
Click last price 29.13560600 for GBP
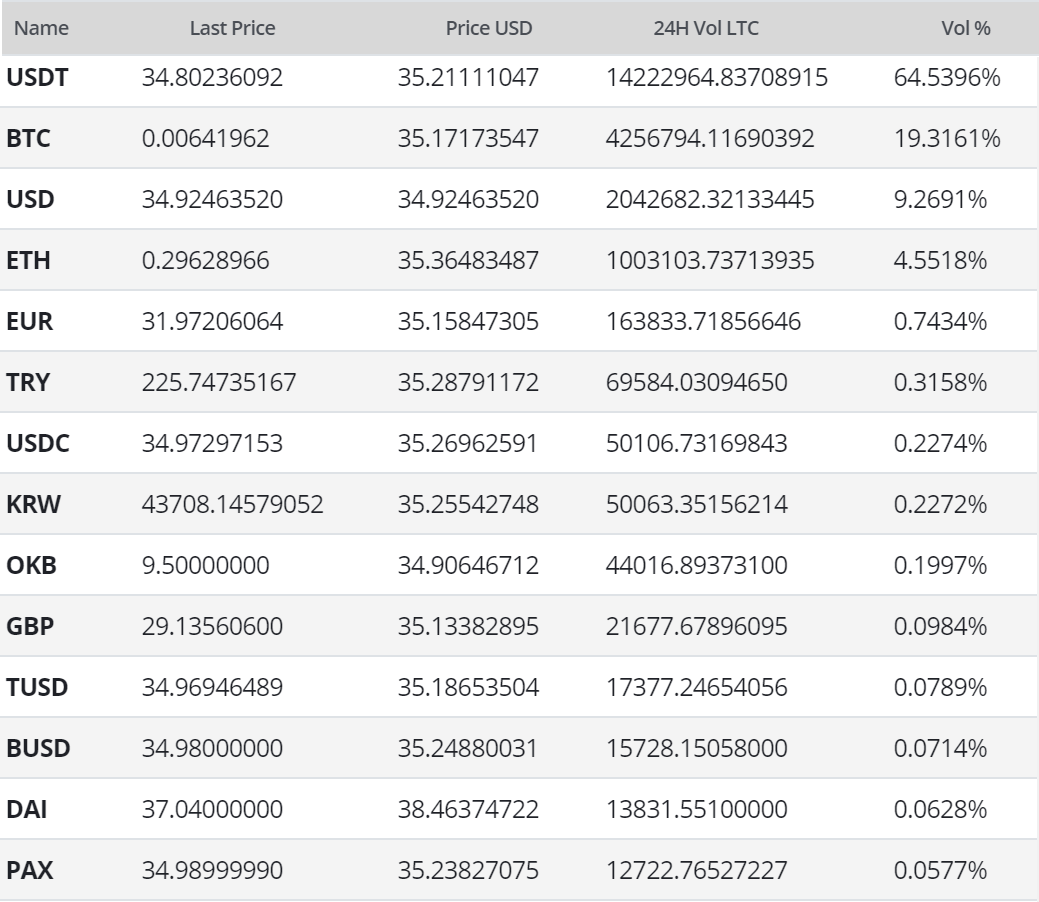tap(212, 626)
